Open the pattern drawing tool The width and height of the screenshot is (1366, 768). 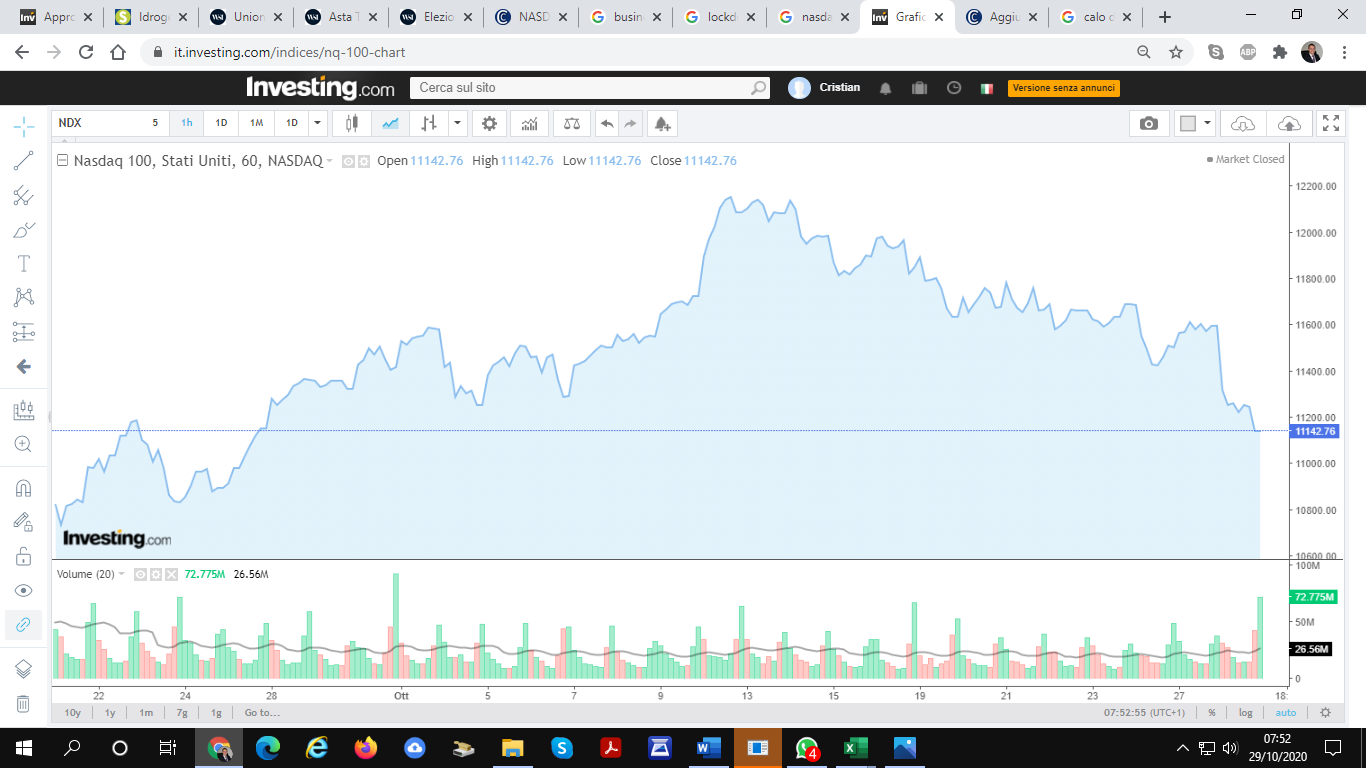point(24,297)
